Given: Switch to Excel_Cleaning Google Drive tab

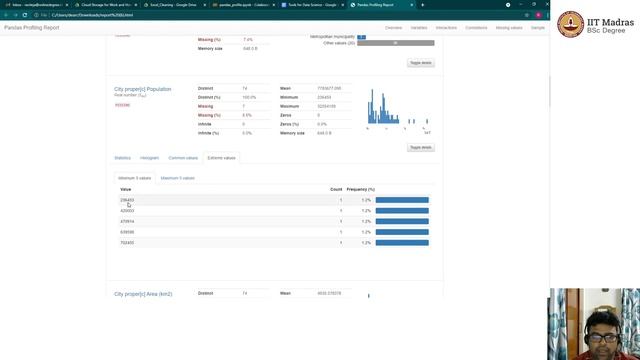Looking at the screenshot, I should click(x=173, y=5).
